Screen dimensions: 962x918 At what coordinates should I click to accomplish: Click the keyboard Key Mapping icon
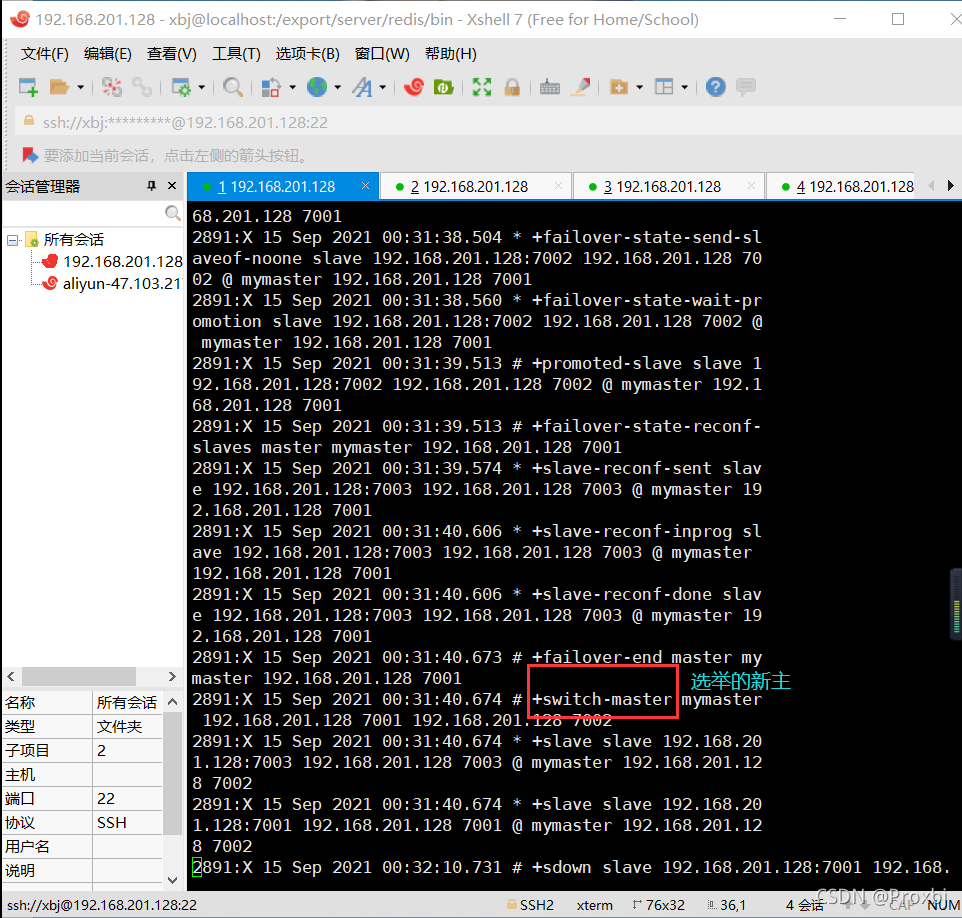[x=550, y=87]
